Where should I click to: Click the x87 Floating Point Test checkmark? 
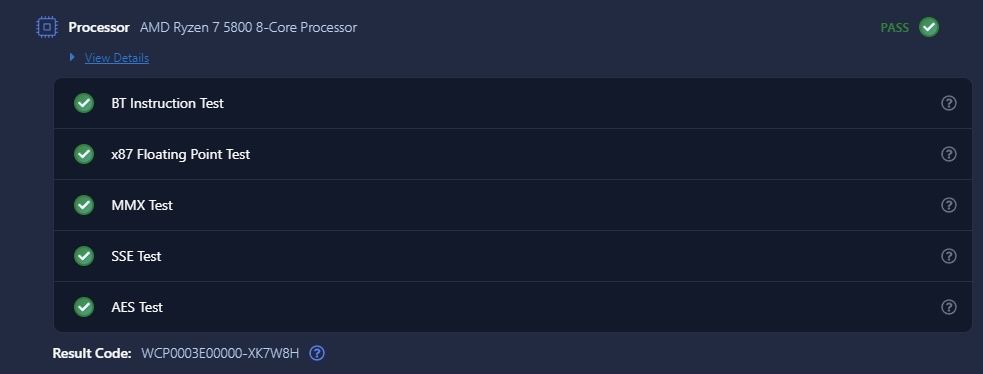(x=84, y=154)
